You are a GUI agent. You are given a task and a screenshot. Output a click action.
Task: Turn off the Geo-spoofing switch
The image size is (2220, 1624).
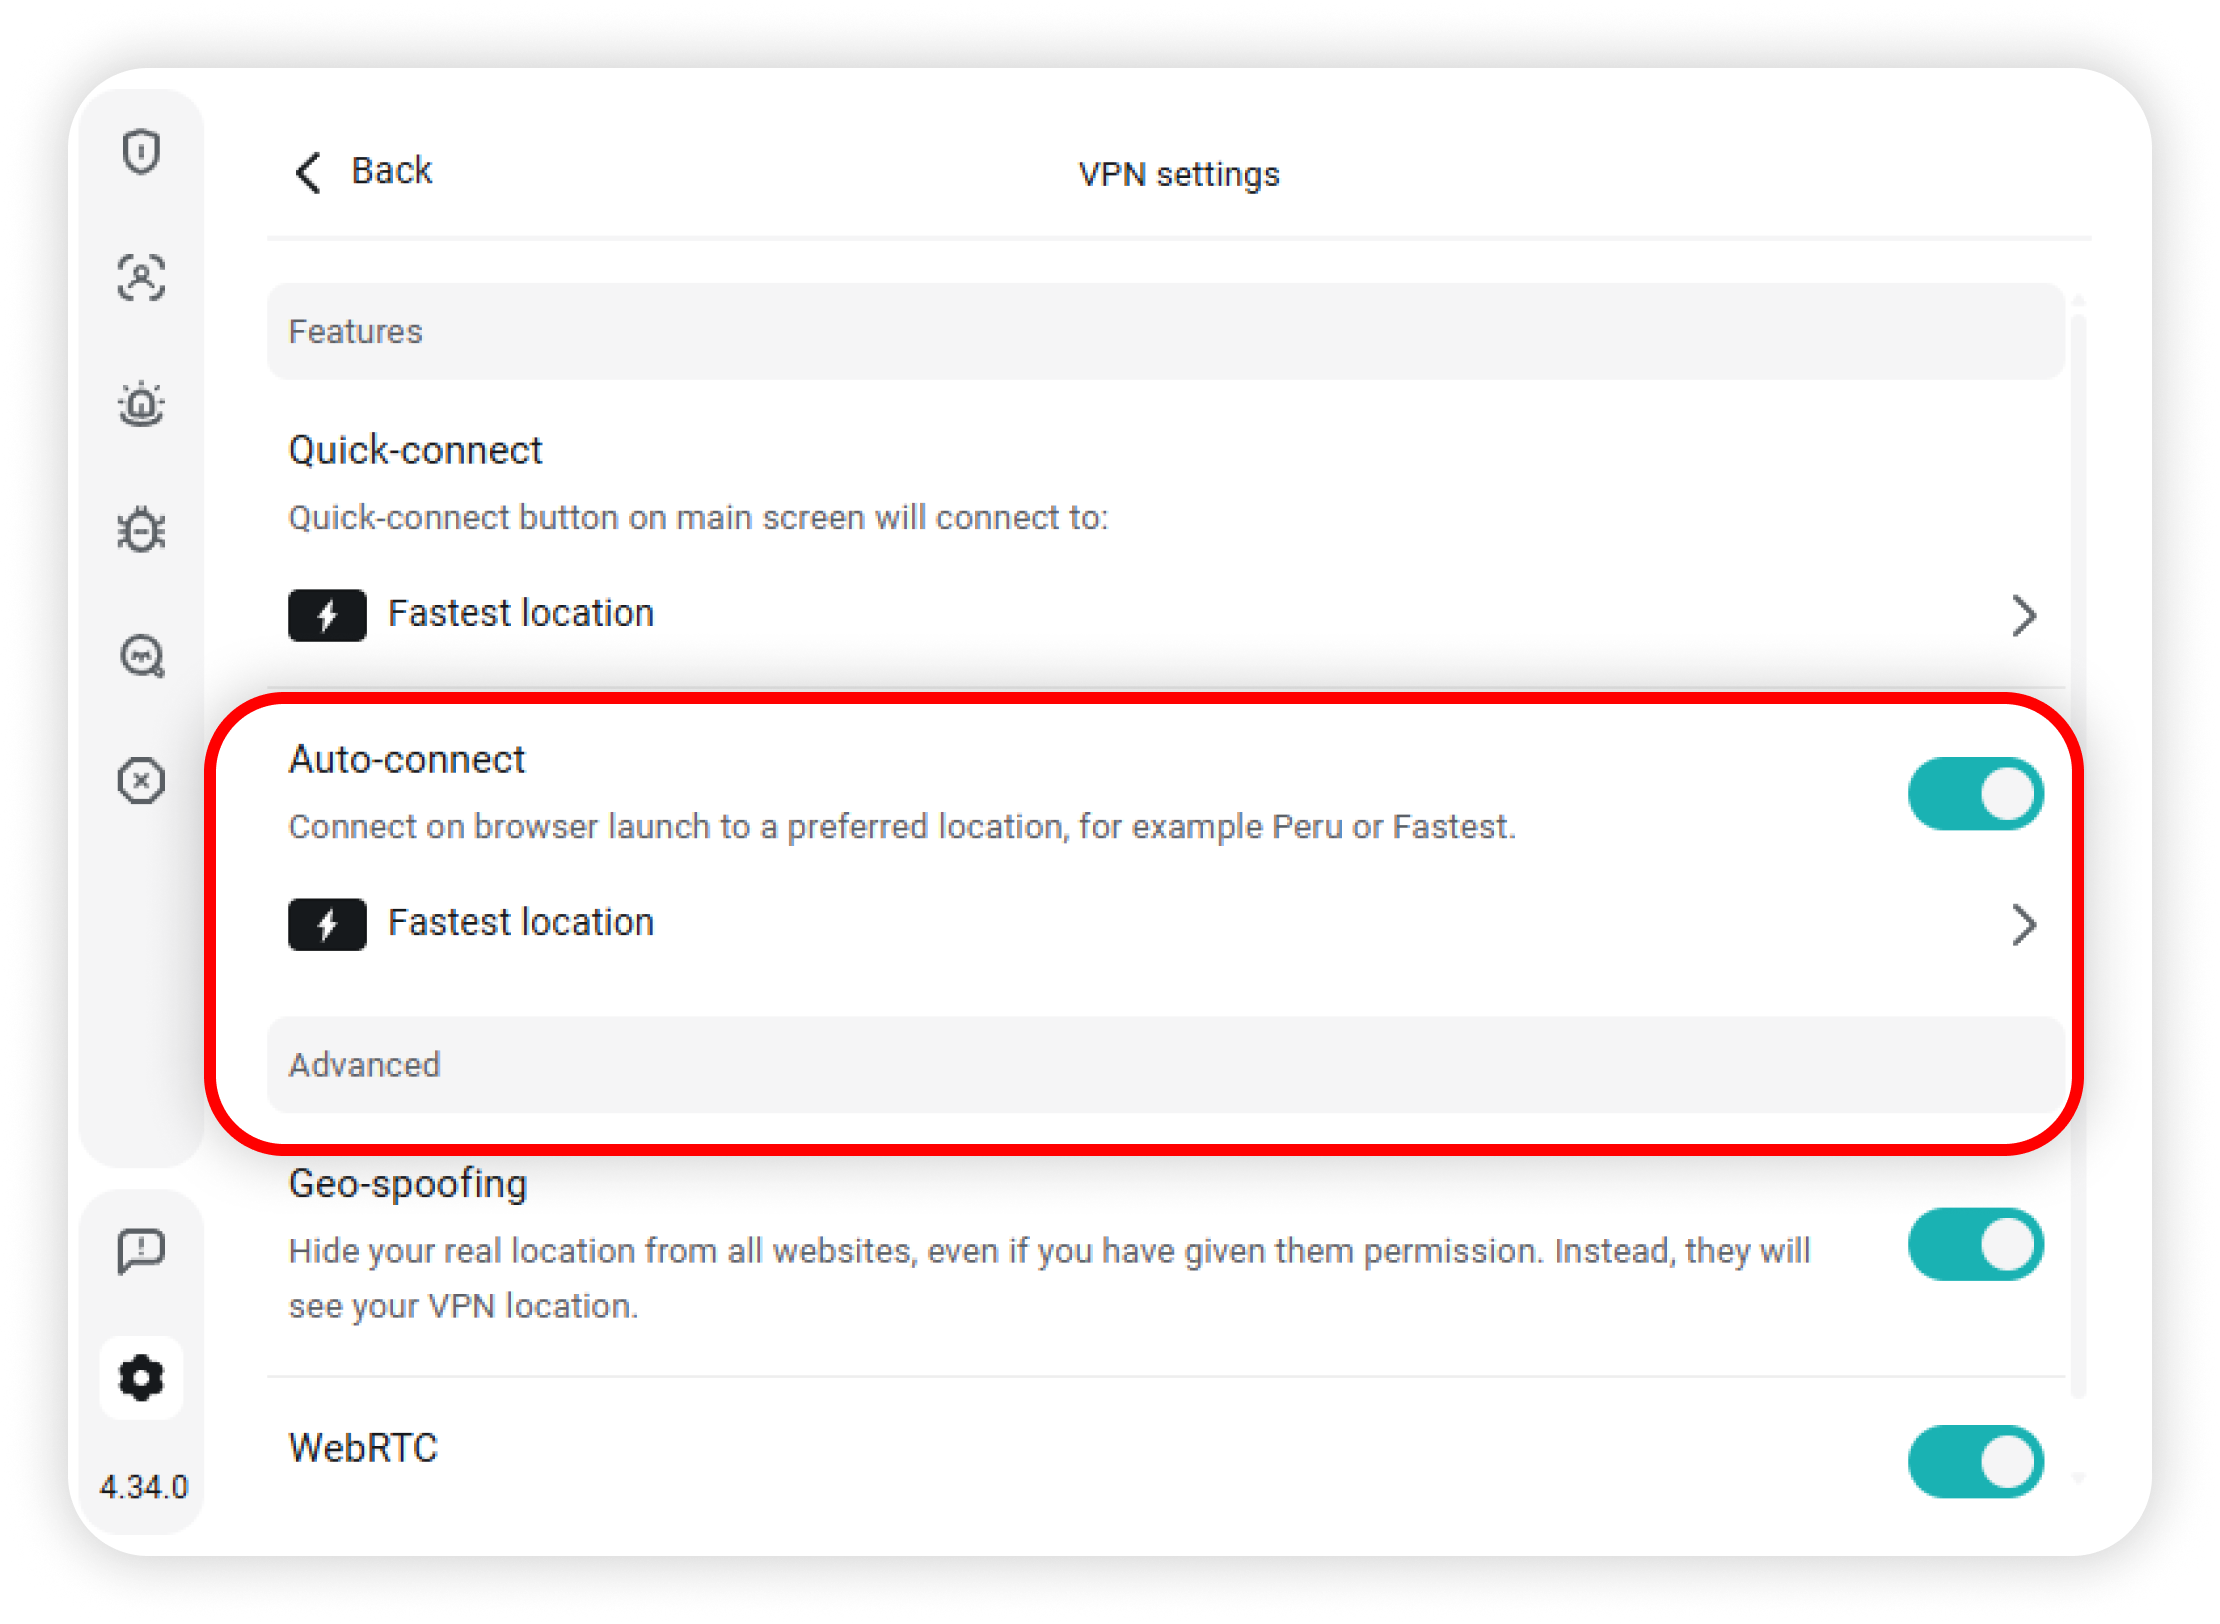1975,1245
